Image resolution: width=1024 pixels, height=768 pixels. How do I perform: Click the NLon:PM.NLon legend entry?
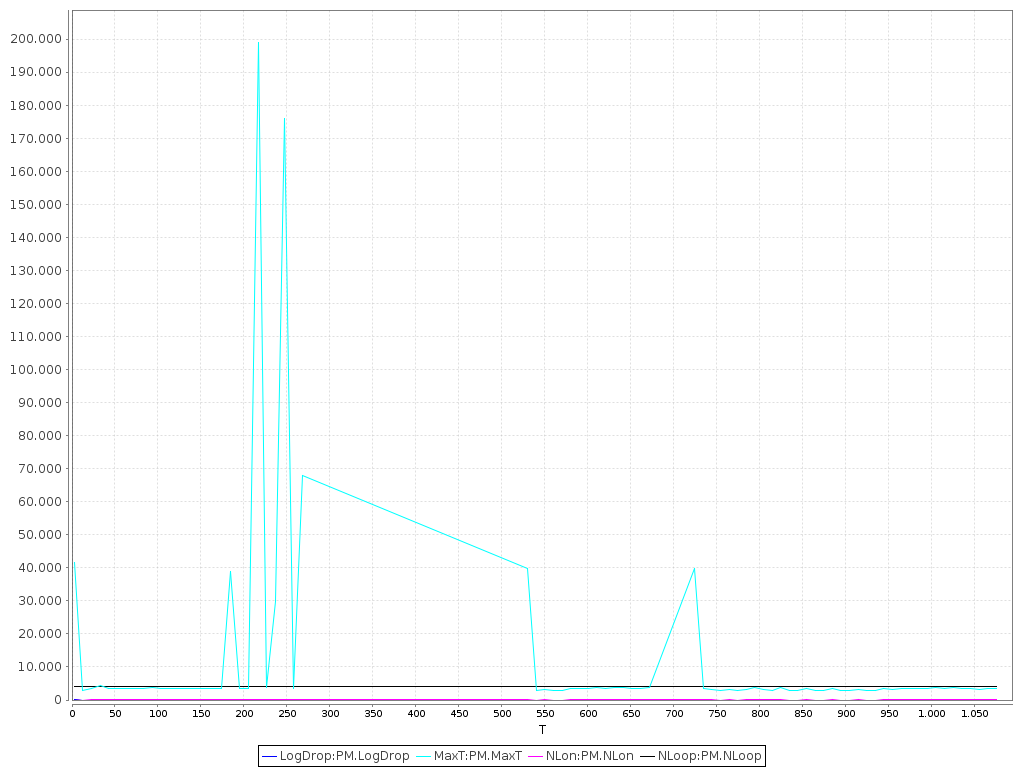(581, 756)
